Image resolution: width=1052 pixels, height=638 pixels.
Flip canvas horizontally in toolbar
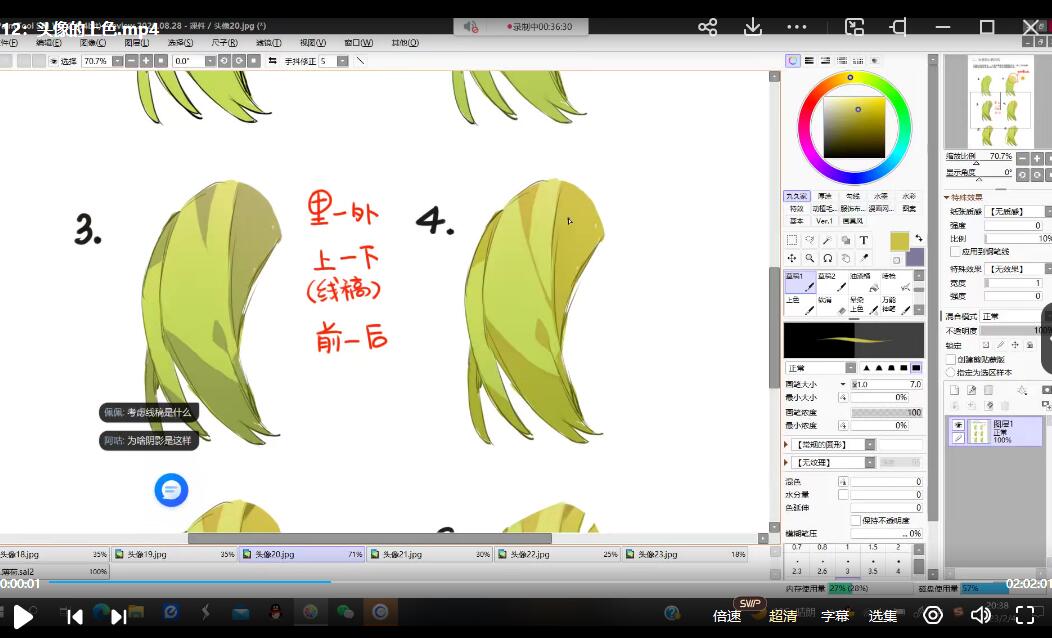(x=272, y=61)
